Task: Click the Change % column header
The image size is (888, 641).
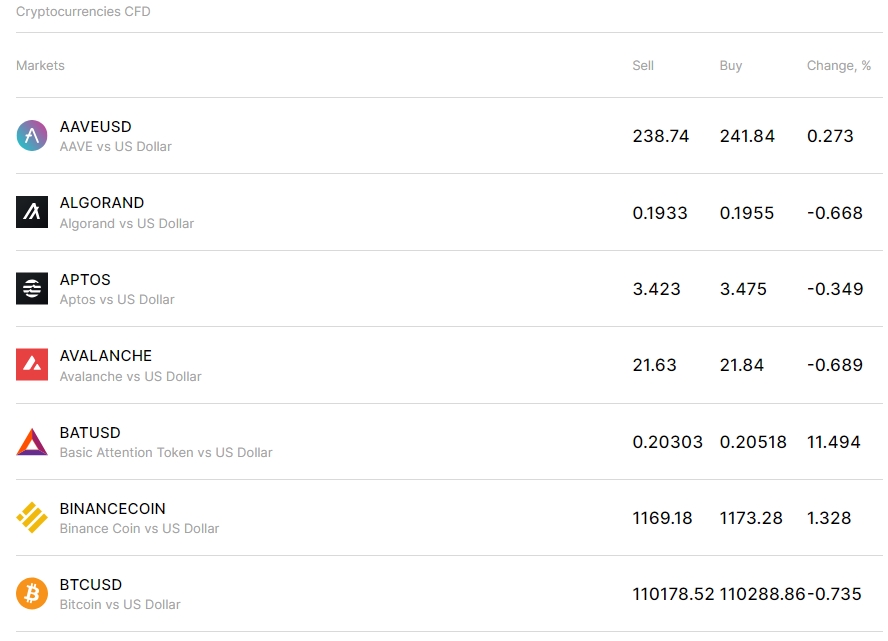Action: 836,65
